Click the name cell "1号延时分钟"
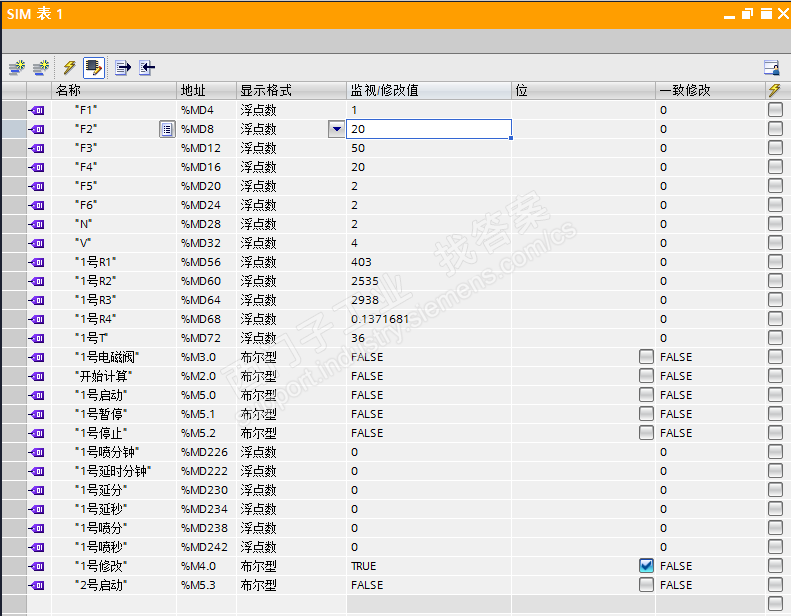The height and width of the screenshot is (616, 791). [114, 471]
